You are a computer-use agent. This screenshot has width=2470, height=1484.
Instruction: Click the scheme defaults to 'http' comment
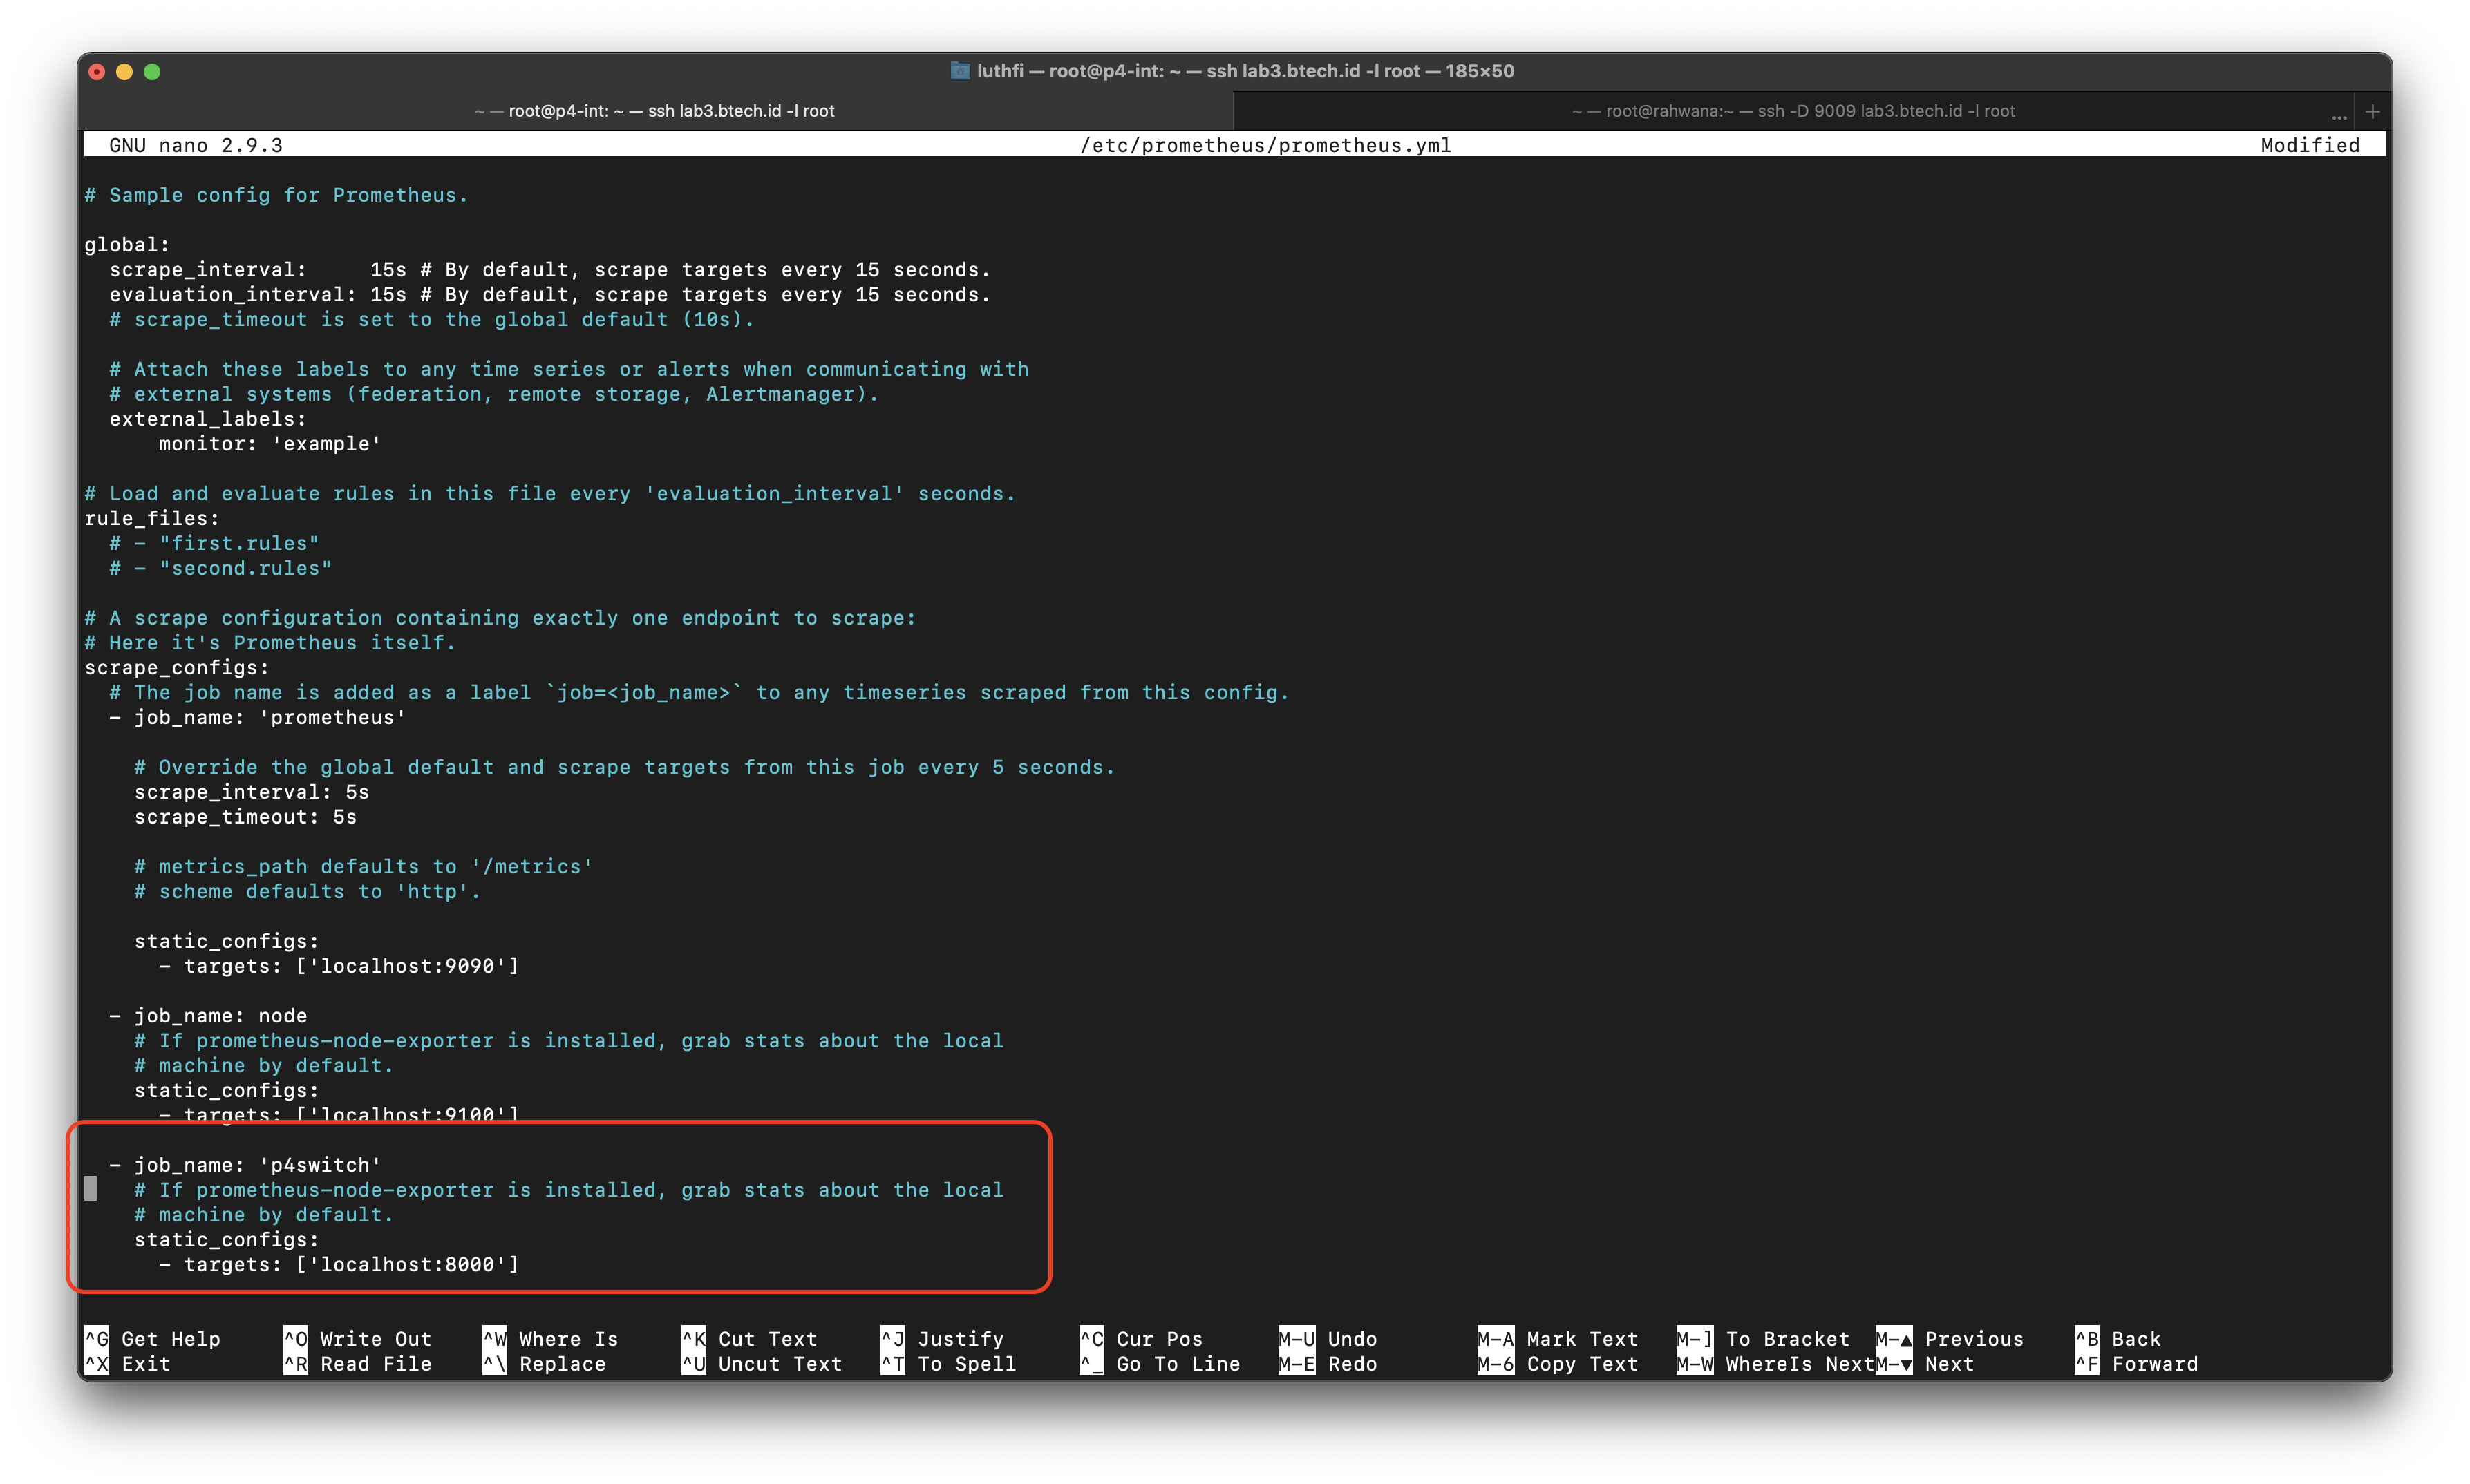[x=308, y=892]
